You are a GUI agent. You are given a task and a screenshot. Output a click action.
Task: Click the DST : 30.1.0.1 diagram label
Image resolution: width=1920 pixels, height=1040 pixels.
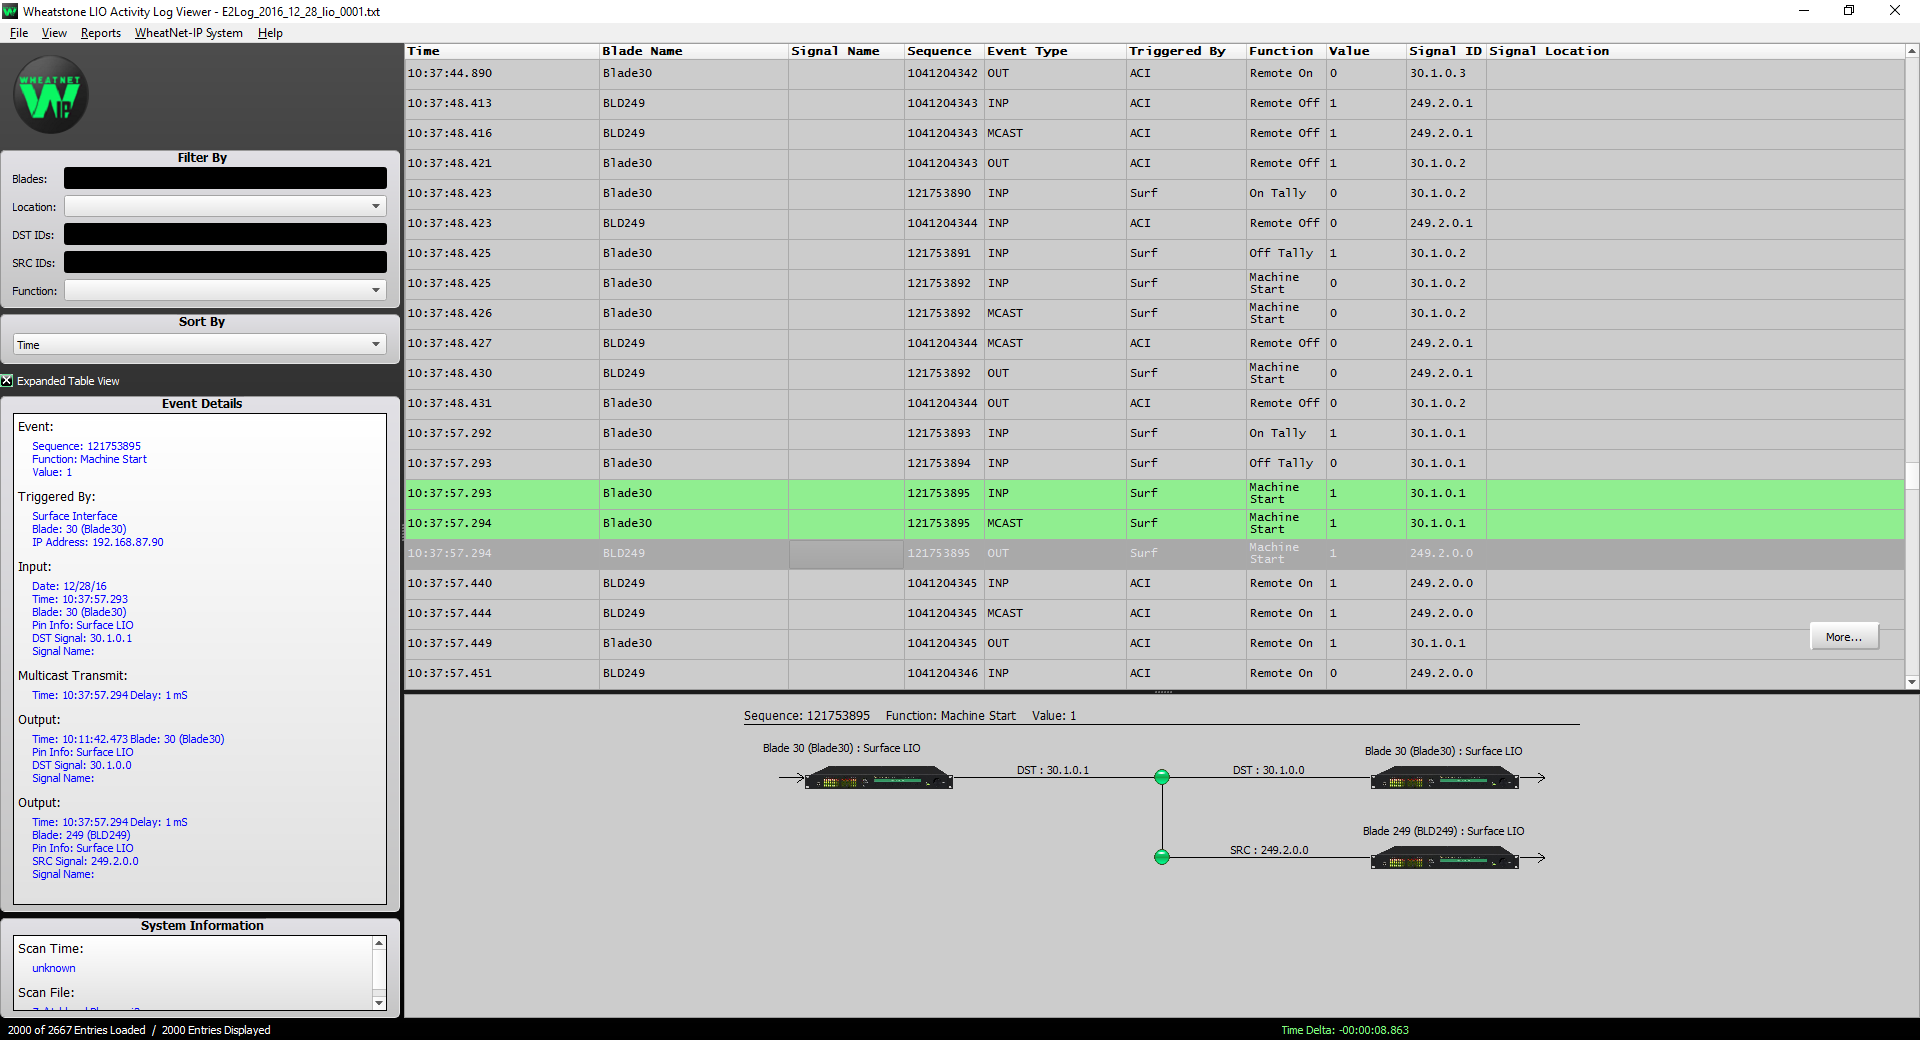click(1053, 770)
